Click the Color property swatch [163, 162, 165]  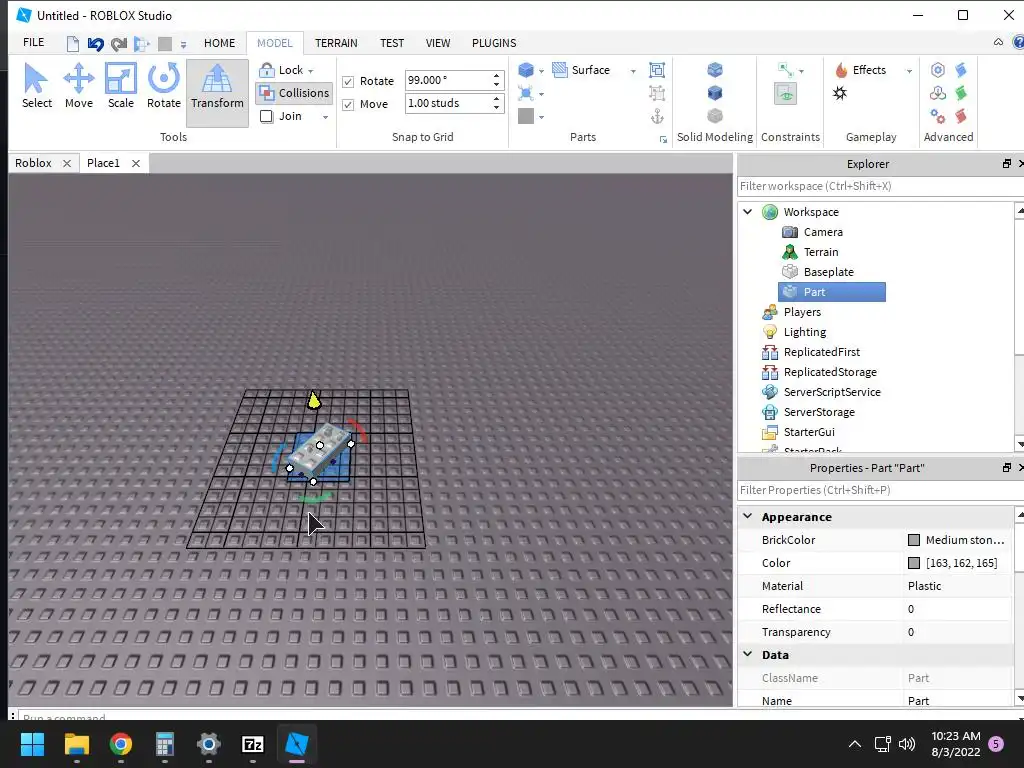914,563
